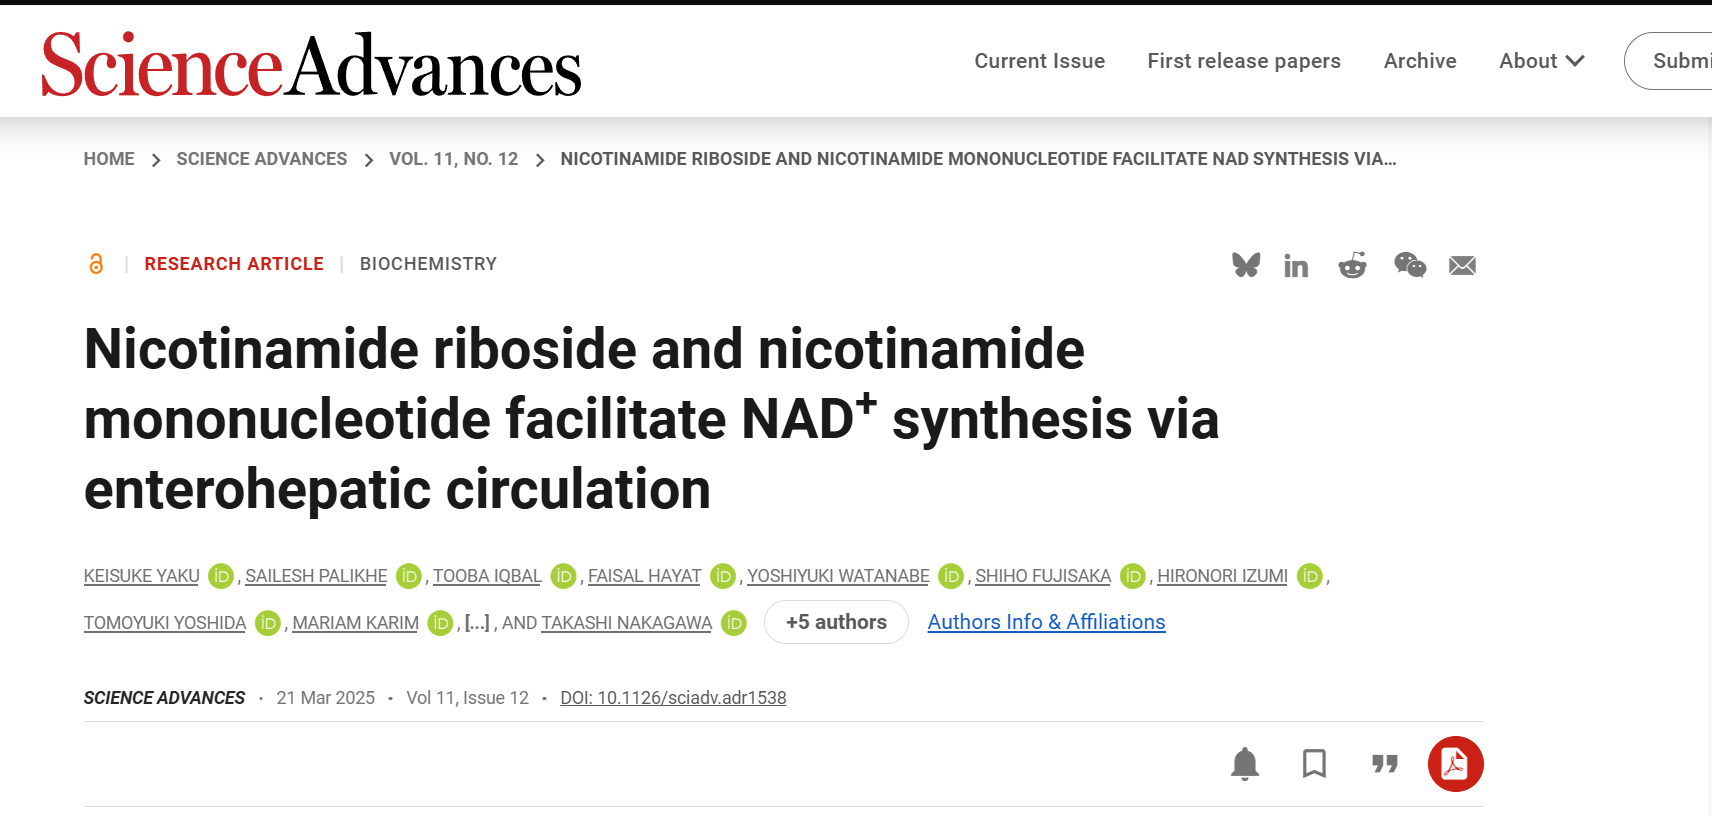The image size is (1712, 816).
Task: Download the article PDF
Action: click(1455, 764)
